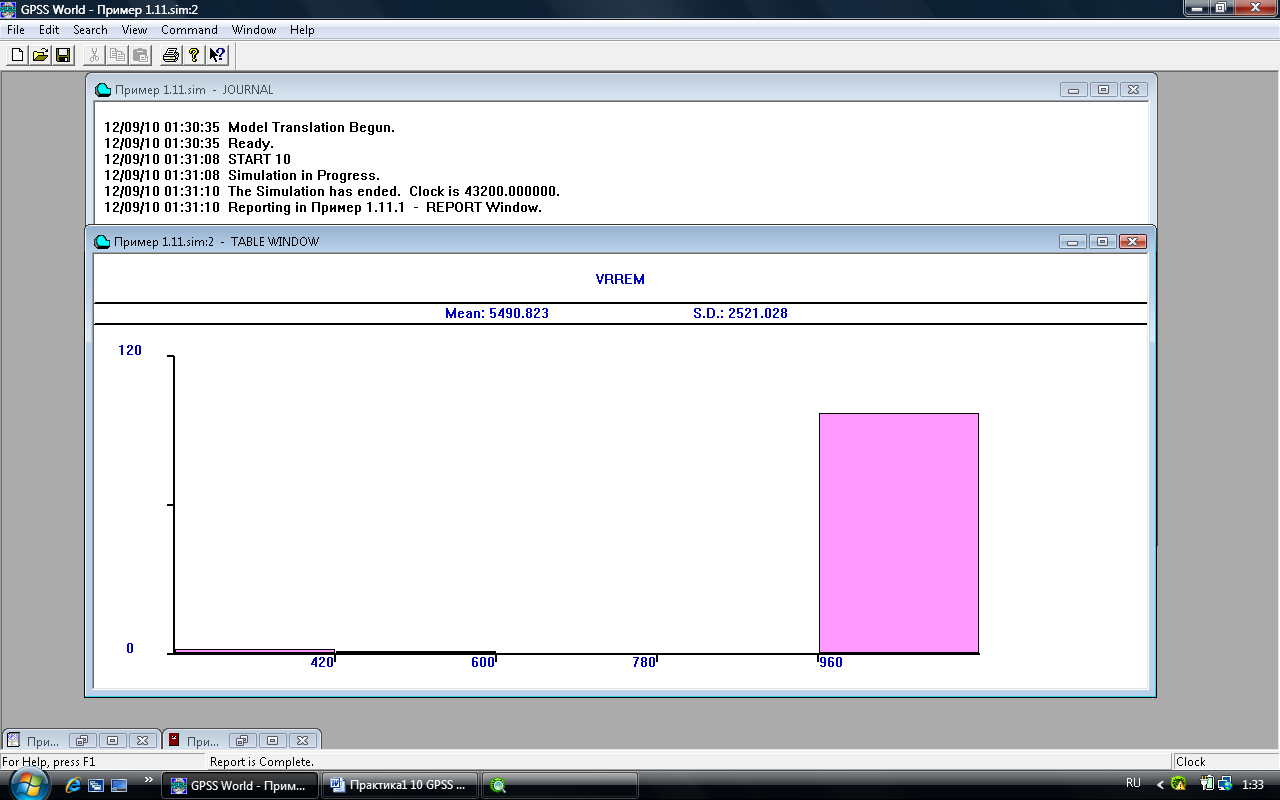1280x800 pixels.
Task: Click the first minimized window notepad icon
Action: [x=14, y=740]
